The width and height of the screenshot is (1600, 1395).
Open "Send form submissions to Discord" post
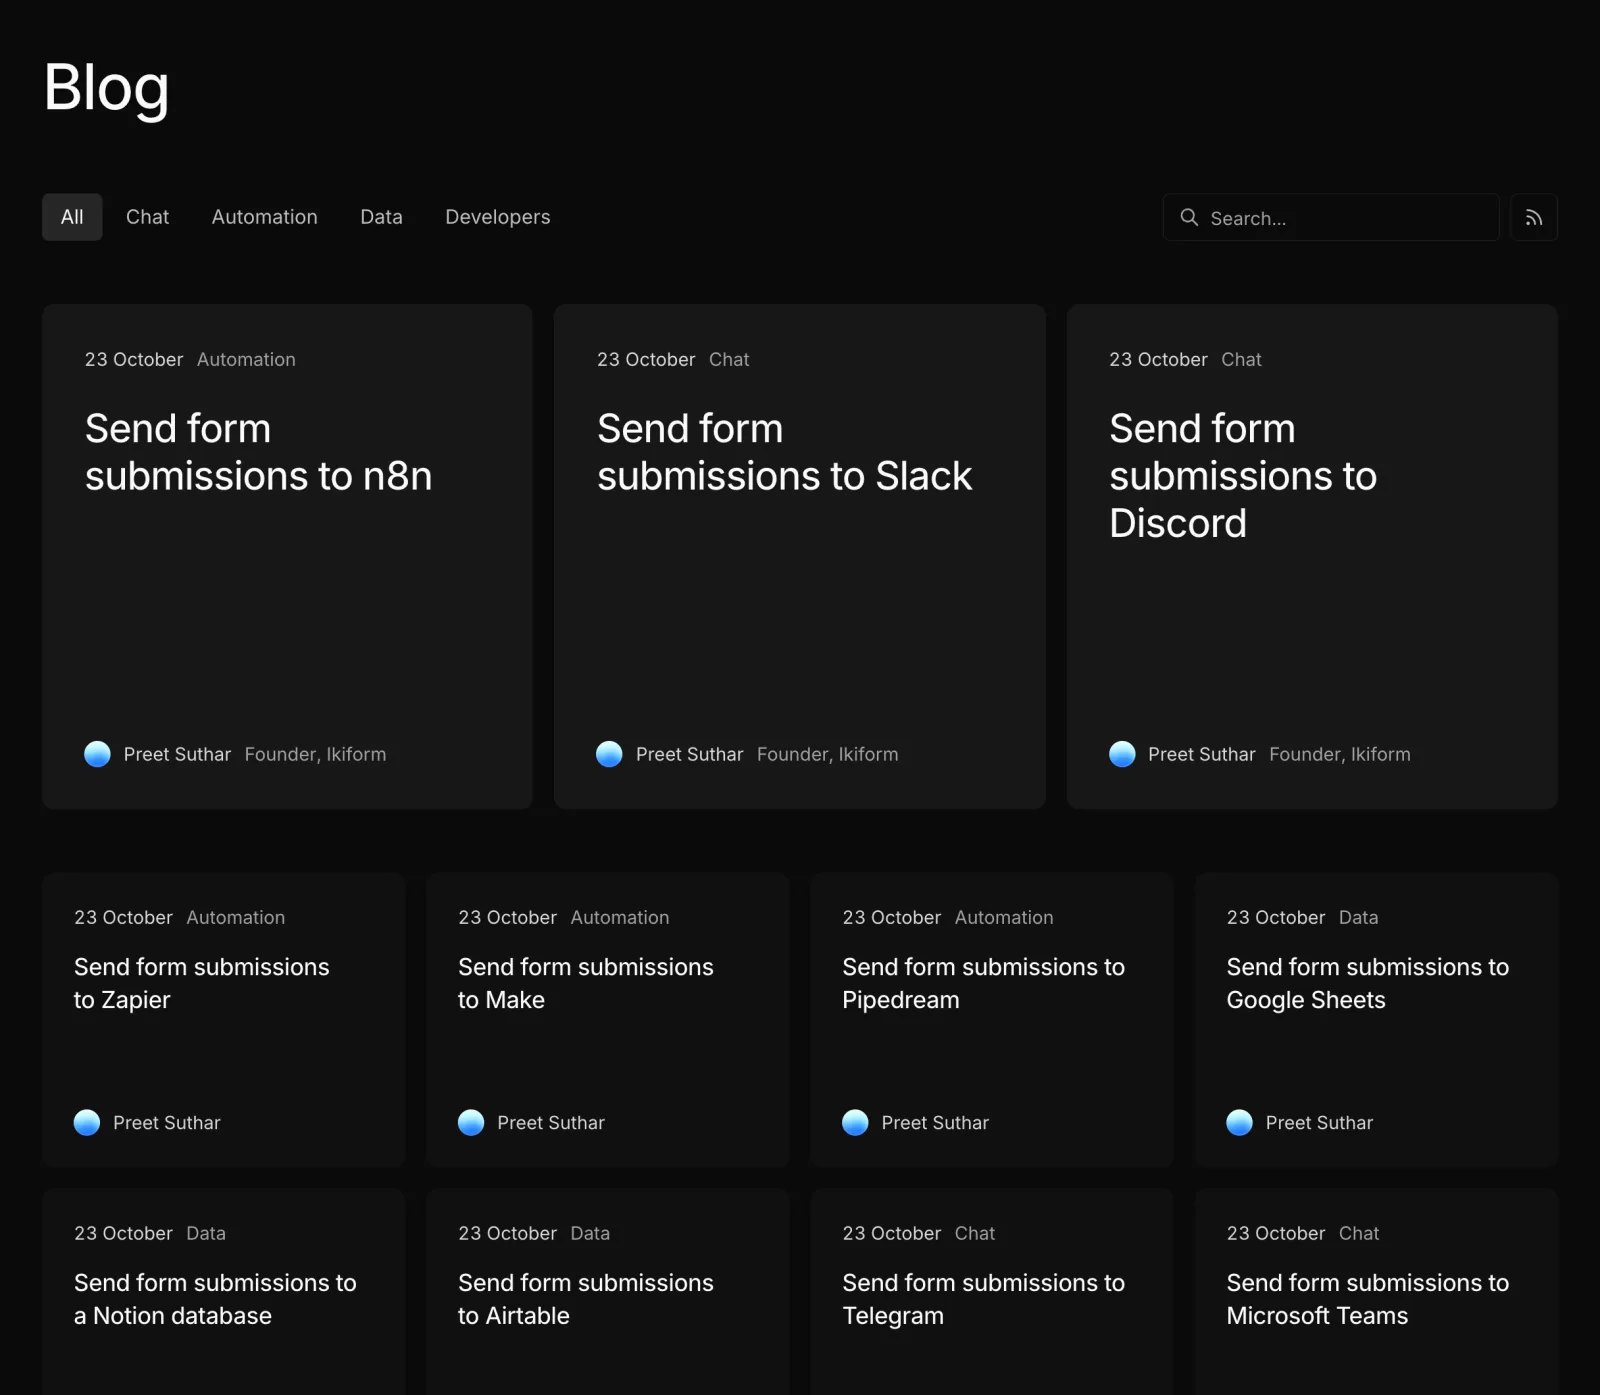coord(1243,476)
